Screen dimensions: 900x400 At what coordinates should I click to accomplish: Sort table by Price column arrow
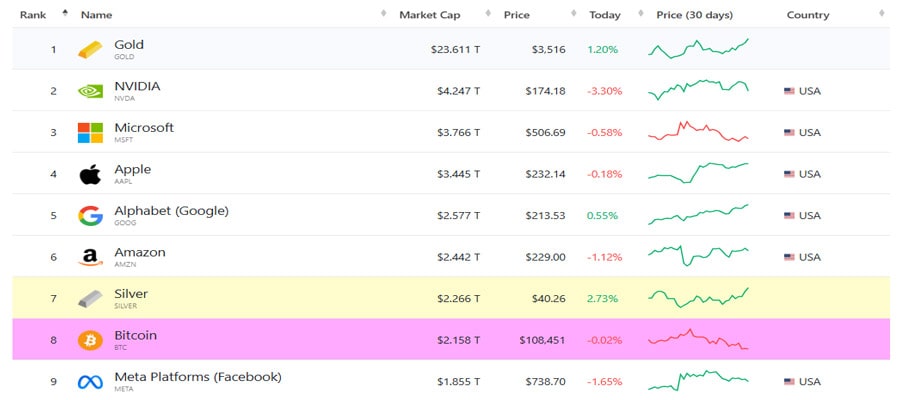point(573,13)
